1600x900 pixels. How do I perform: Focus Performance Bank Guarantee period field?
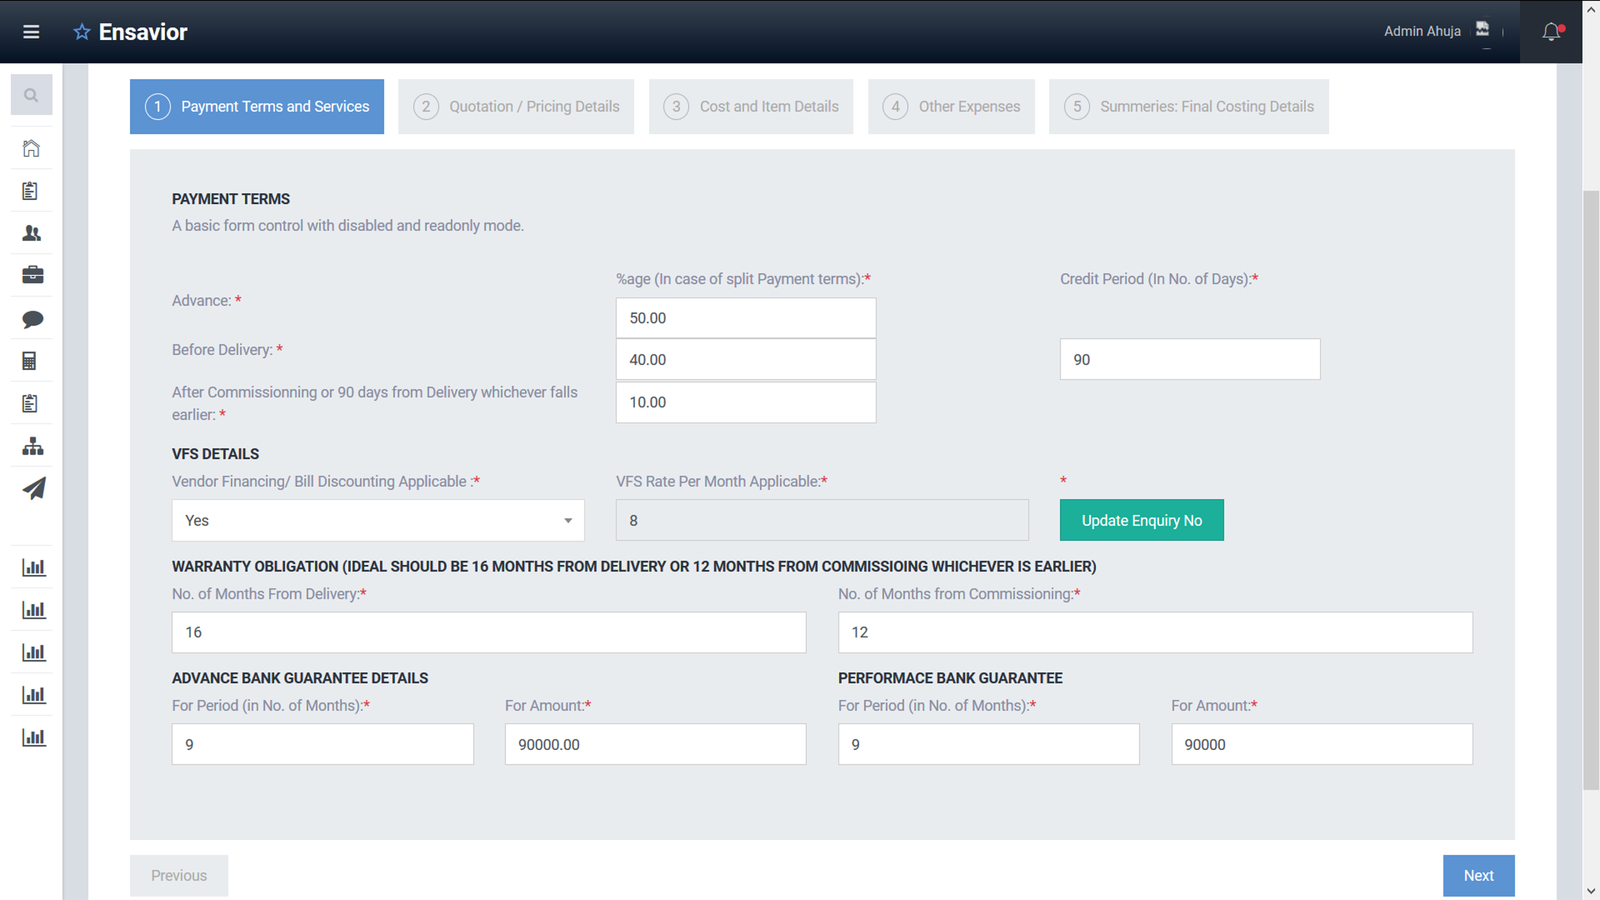pyautogui.click(x=989, y=744)
